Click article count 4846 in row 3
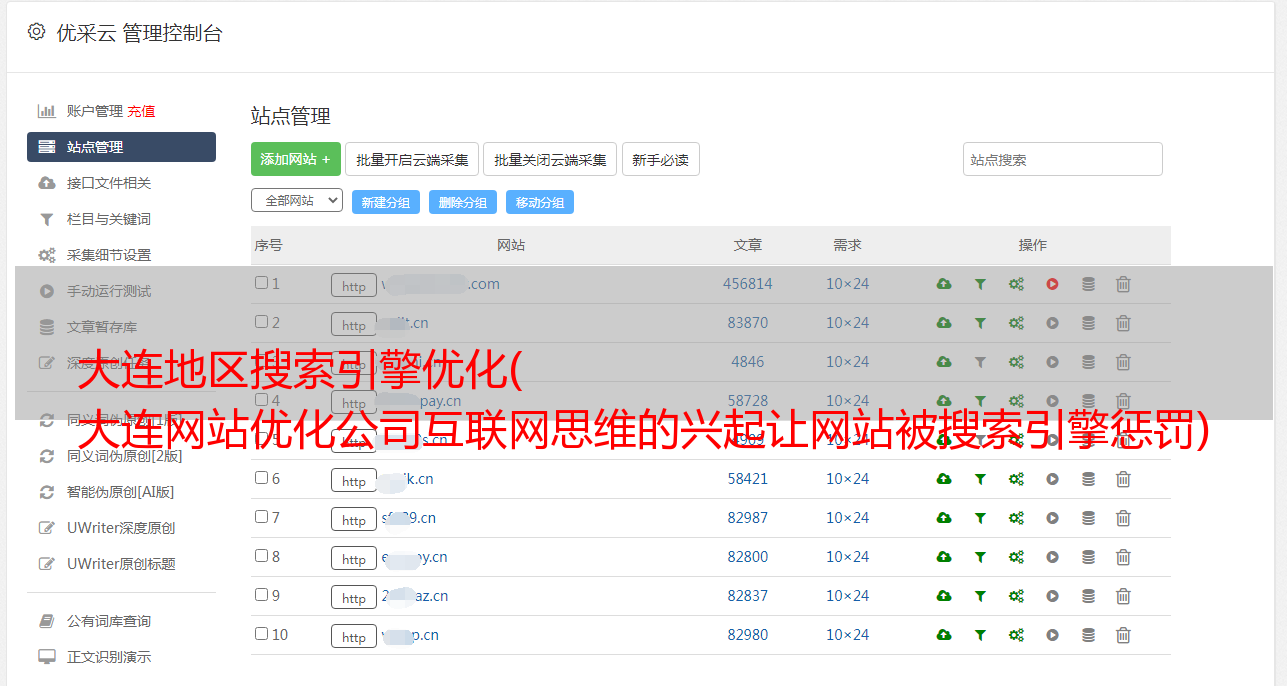Image resolution: width=1287 pixels, height=686 pixels. click(x=748, y=362)
